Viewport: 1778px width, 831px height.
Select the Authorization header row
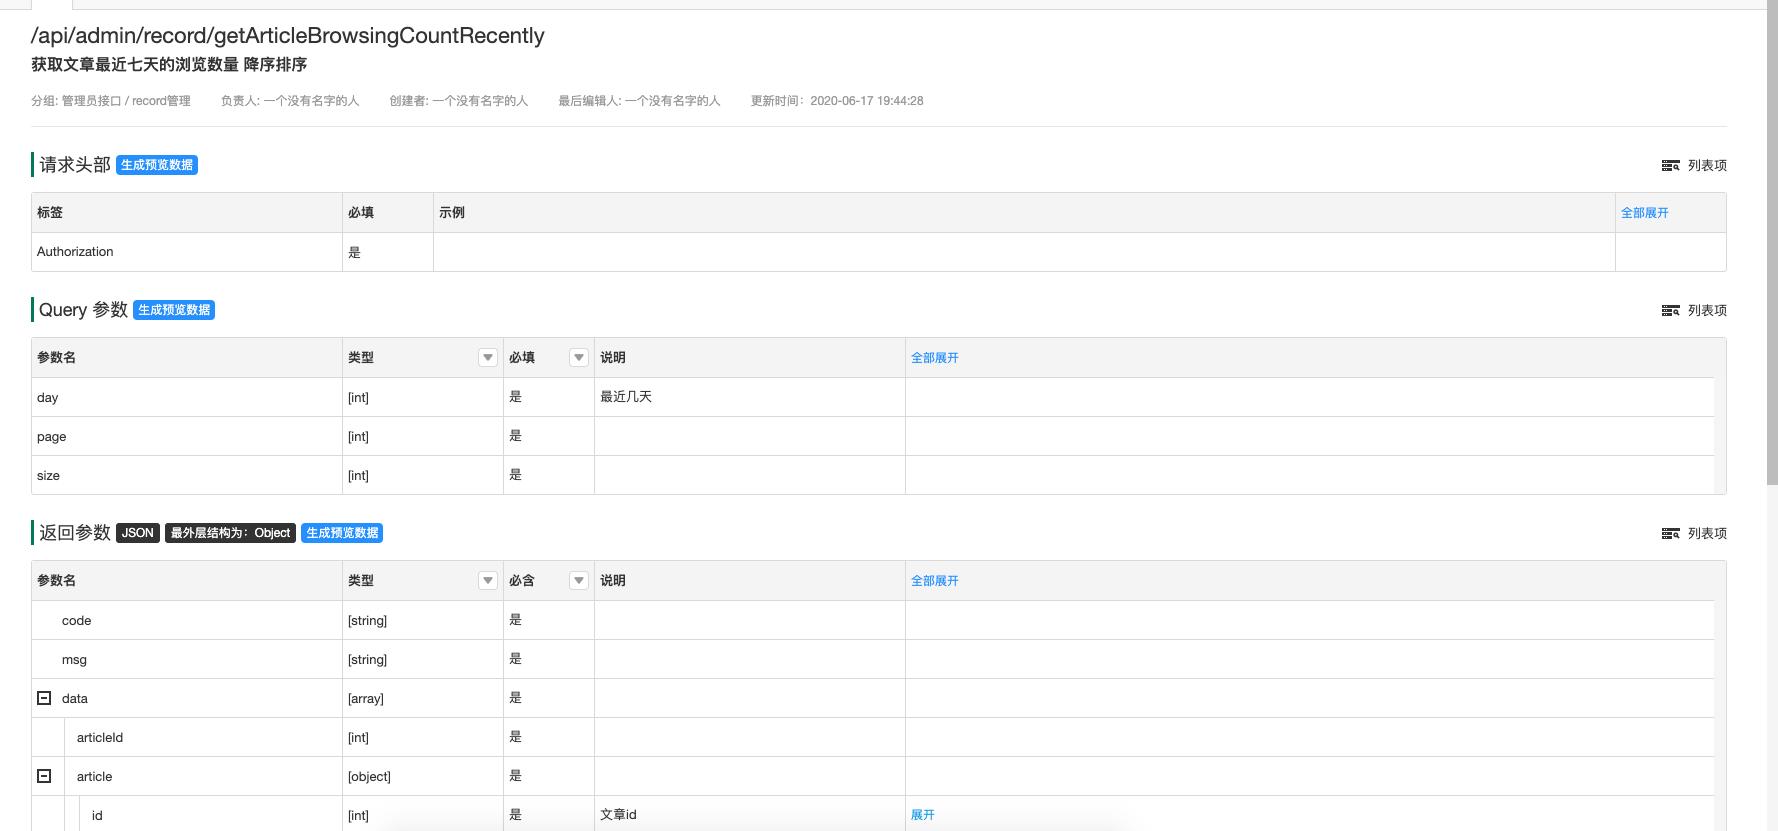point(878,252)
